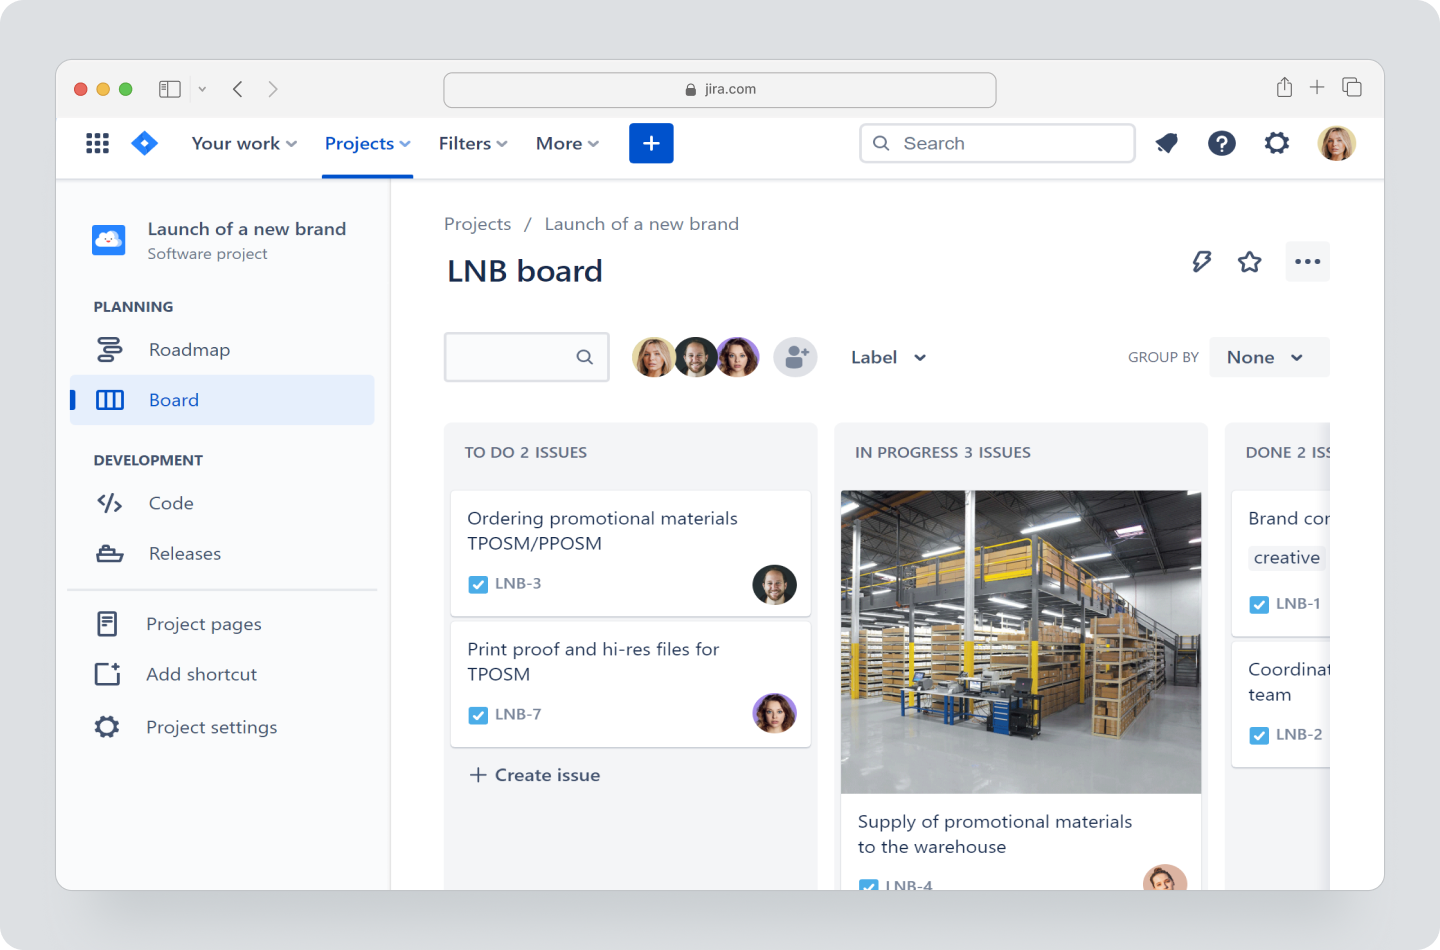Image resolution: width=1440 pixels, height=950 pixels.
Task: Open the Label filter dropdown
Action: pos(887,357)
